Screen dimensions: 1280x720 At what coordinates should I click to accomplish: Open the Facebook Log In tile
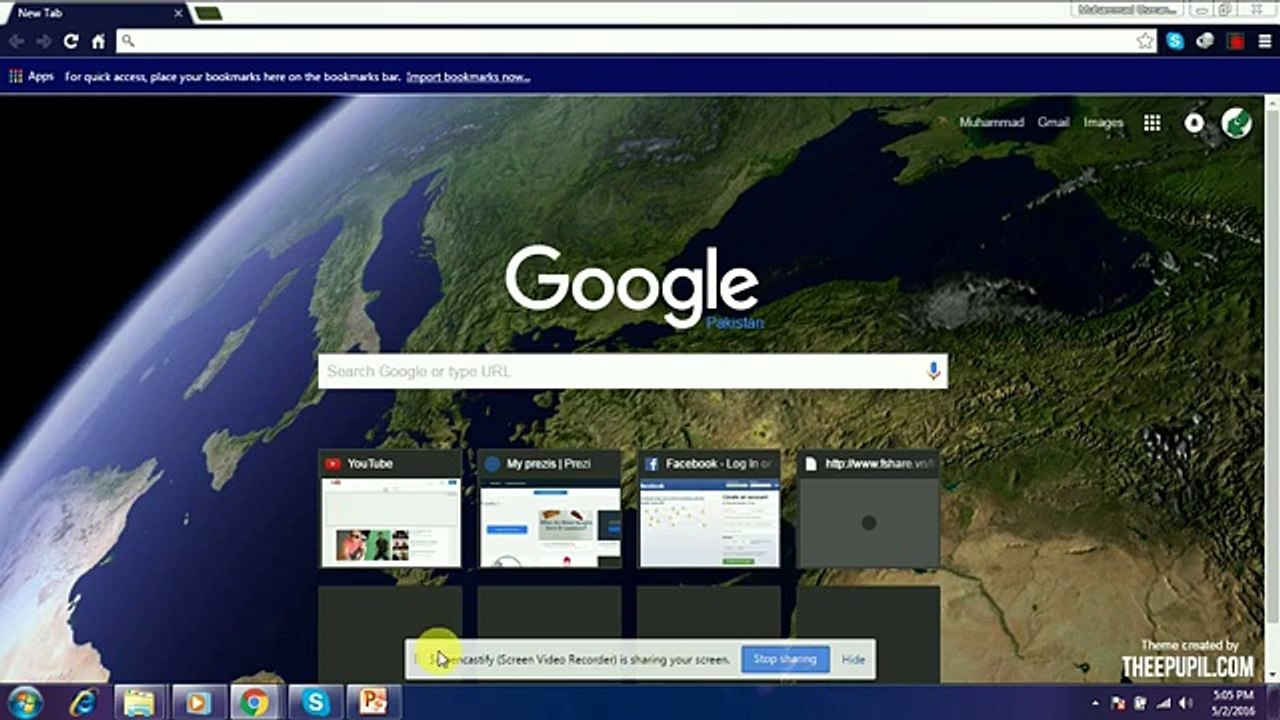tap(709, 509)
